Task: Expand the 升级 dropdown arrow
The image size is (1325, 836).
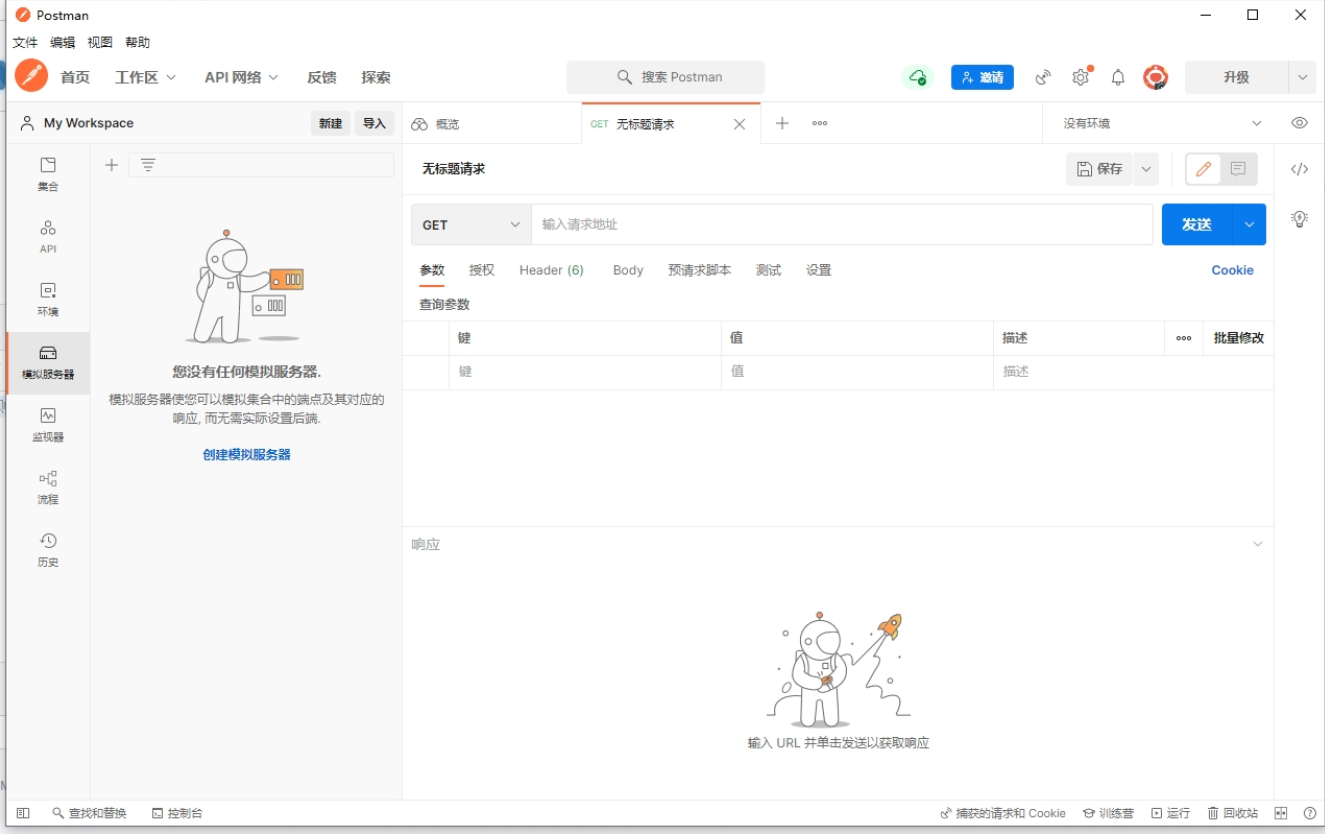Action: [x=1301, y=77]
